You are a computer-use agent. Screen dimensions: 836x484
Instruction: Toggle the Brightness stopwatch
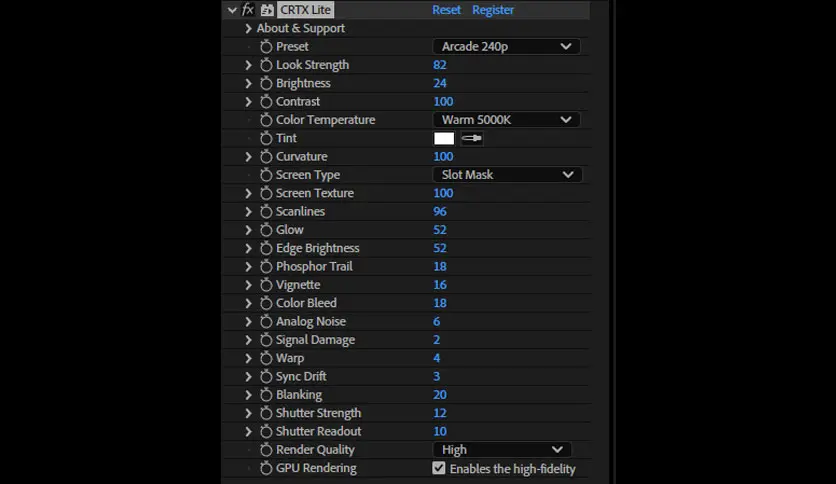pos(266,83)
